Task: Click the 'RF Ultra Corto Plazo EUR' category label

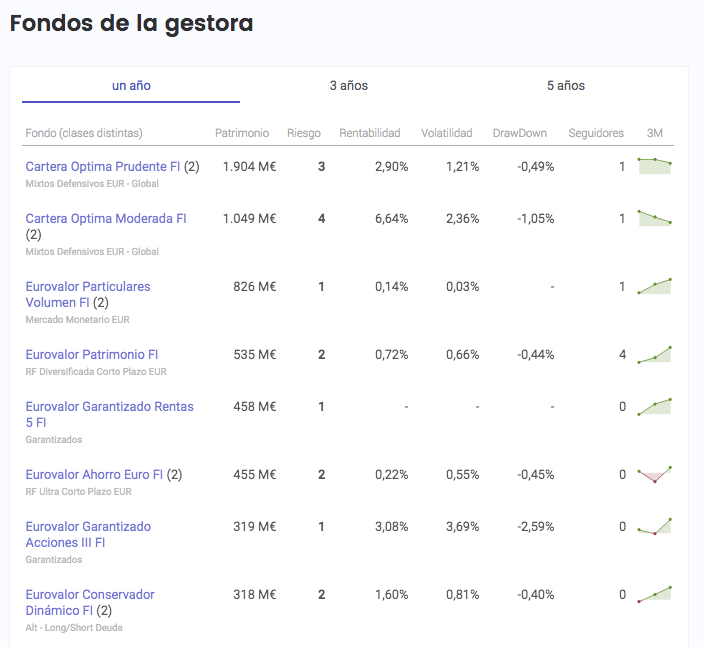Action: click(x=79, y=492)
